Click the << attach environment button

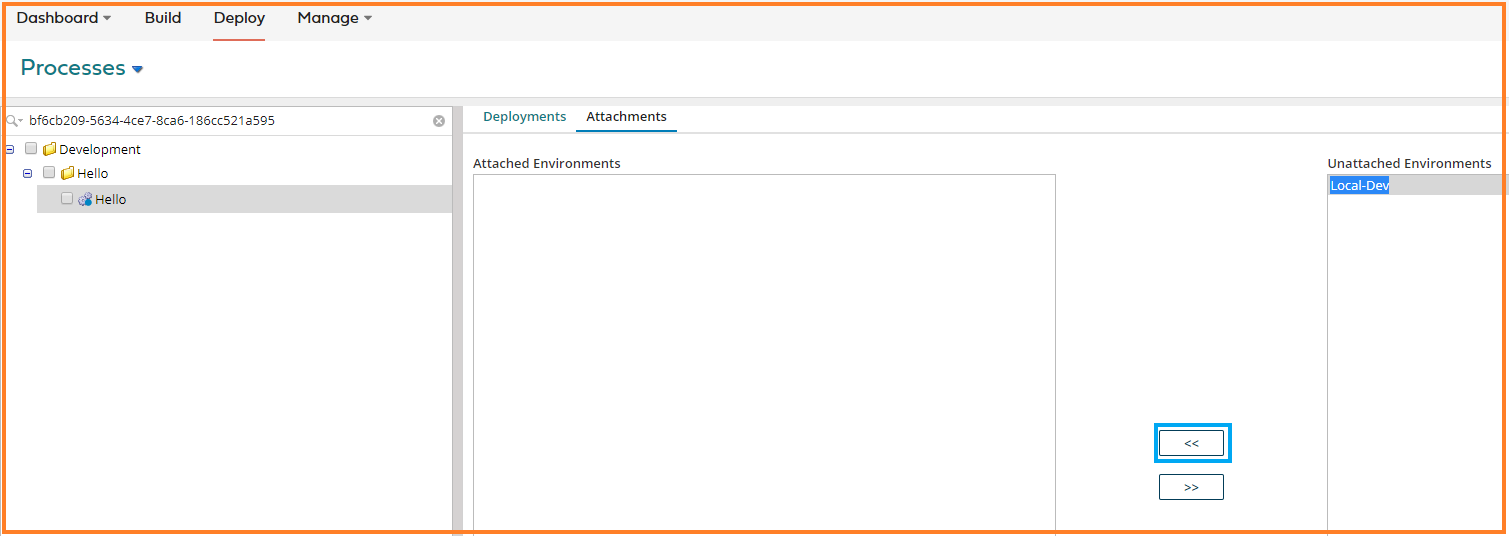(x=1191, y=443)
